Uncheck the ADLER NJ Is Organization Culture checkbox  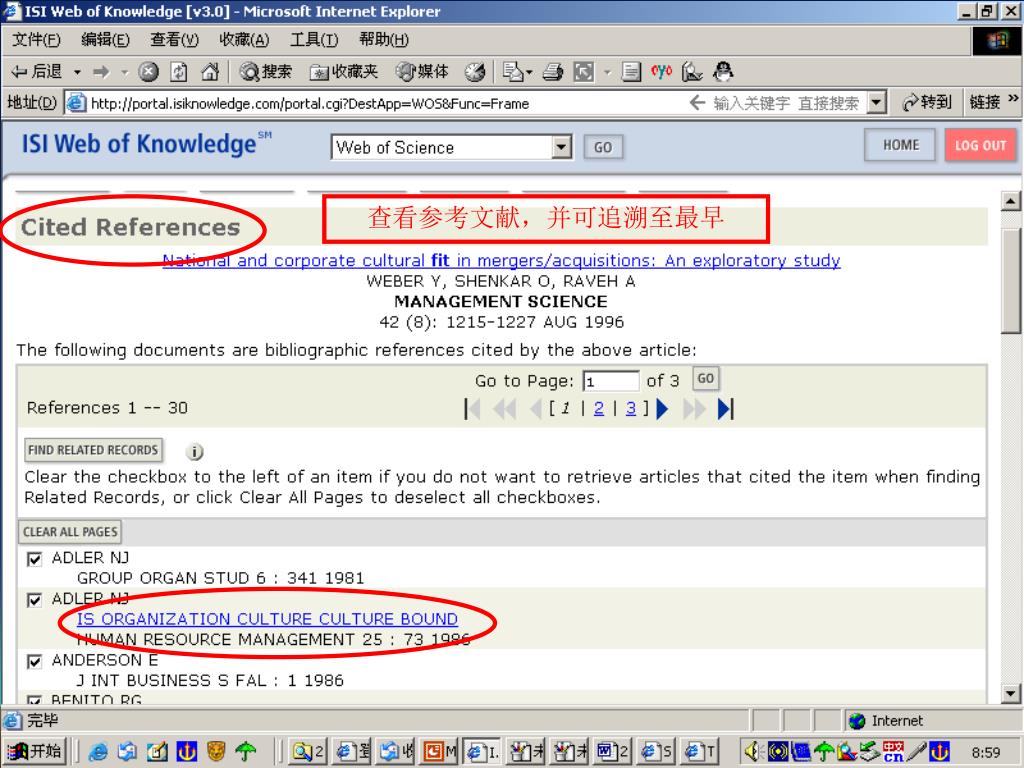click(x=35, y=600)
